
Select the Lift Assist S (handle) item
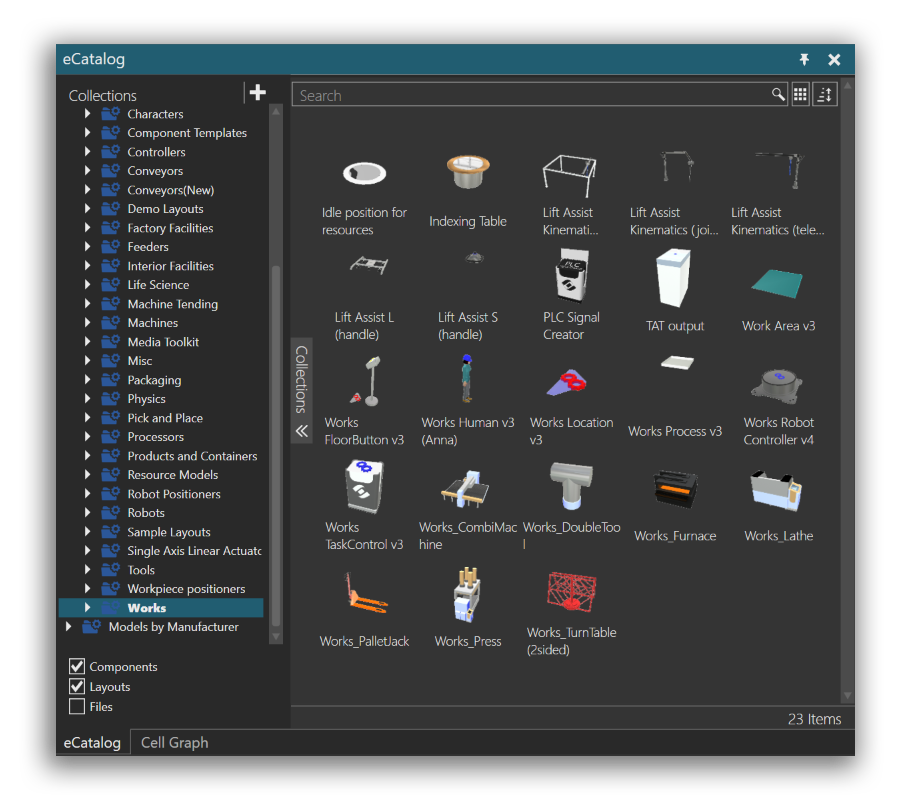tap(468, 296)
